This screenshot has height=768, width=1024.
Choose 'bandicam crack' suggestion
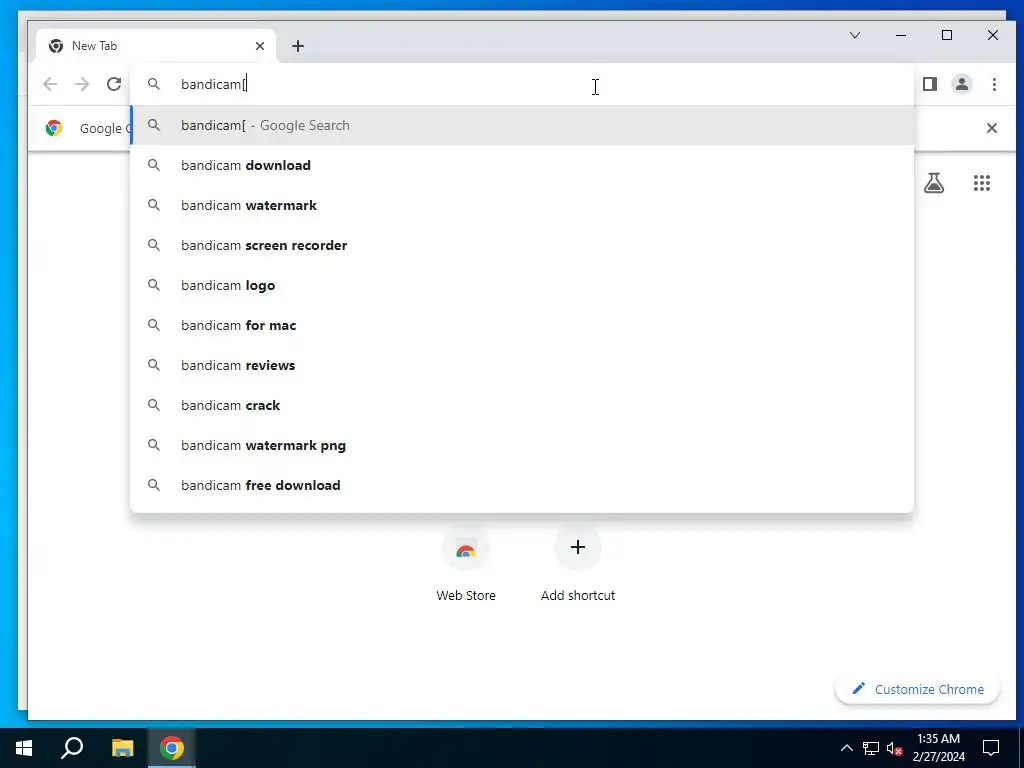point(522,405)
